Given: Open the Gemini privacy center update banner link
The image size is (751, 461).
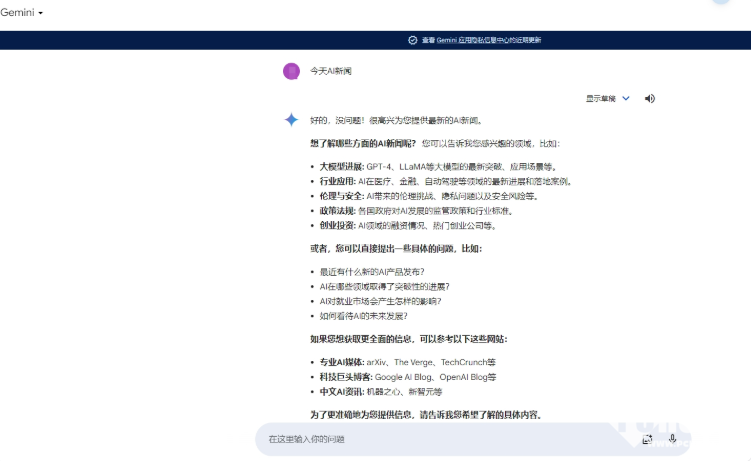Looking at the screenshot, I should (480, 40).
